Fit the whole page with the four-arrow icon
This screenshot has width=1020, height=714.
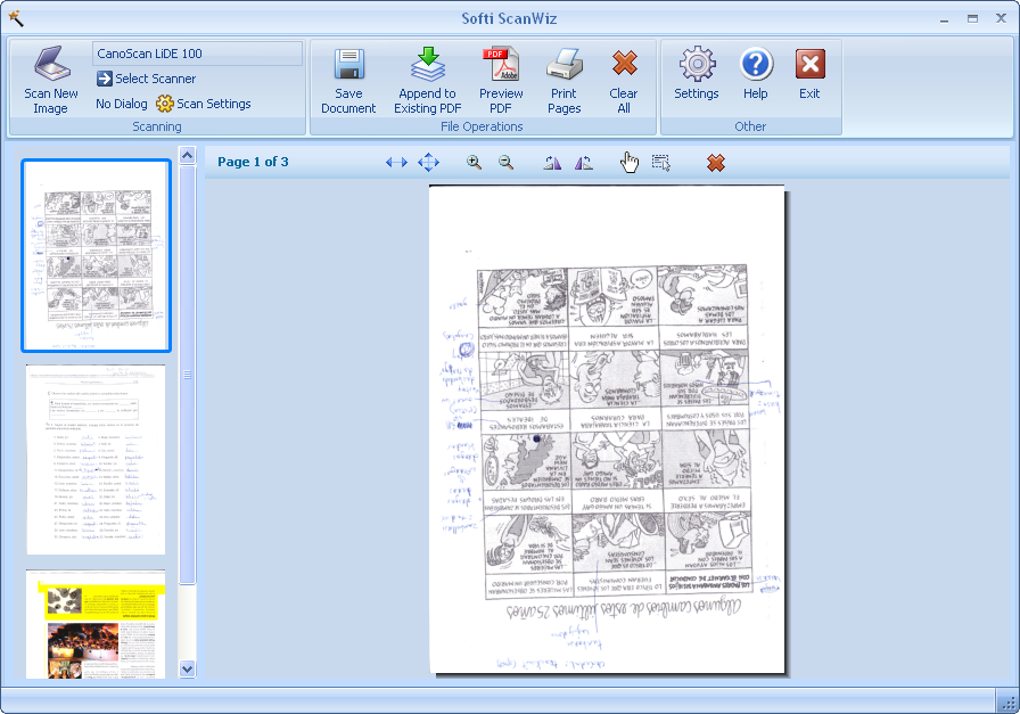pos(428,162)
